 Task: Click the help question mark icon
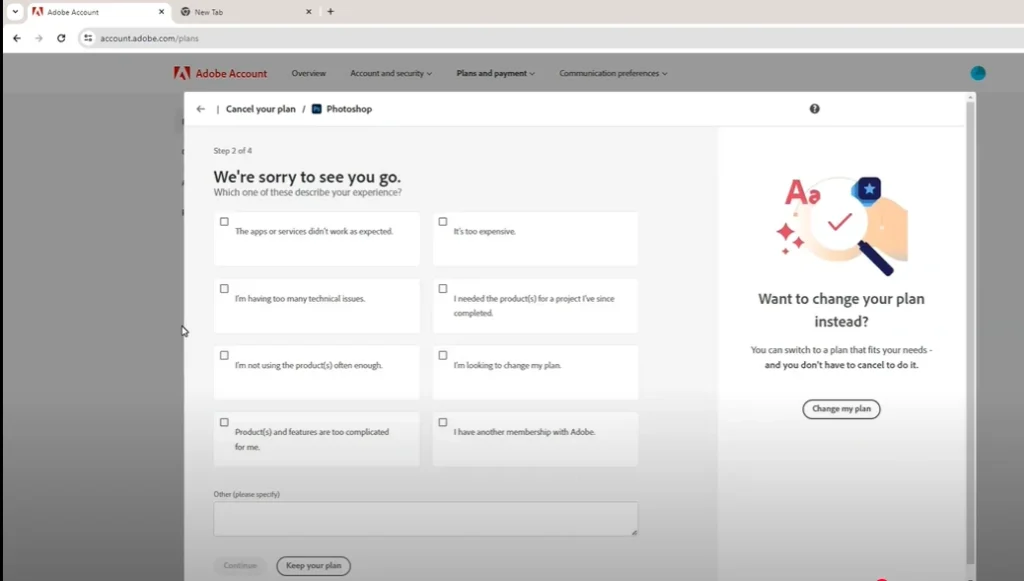click(814, 109)
